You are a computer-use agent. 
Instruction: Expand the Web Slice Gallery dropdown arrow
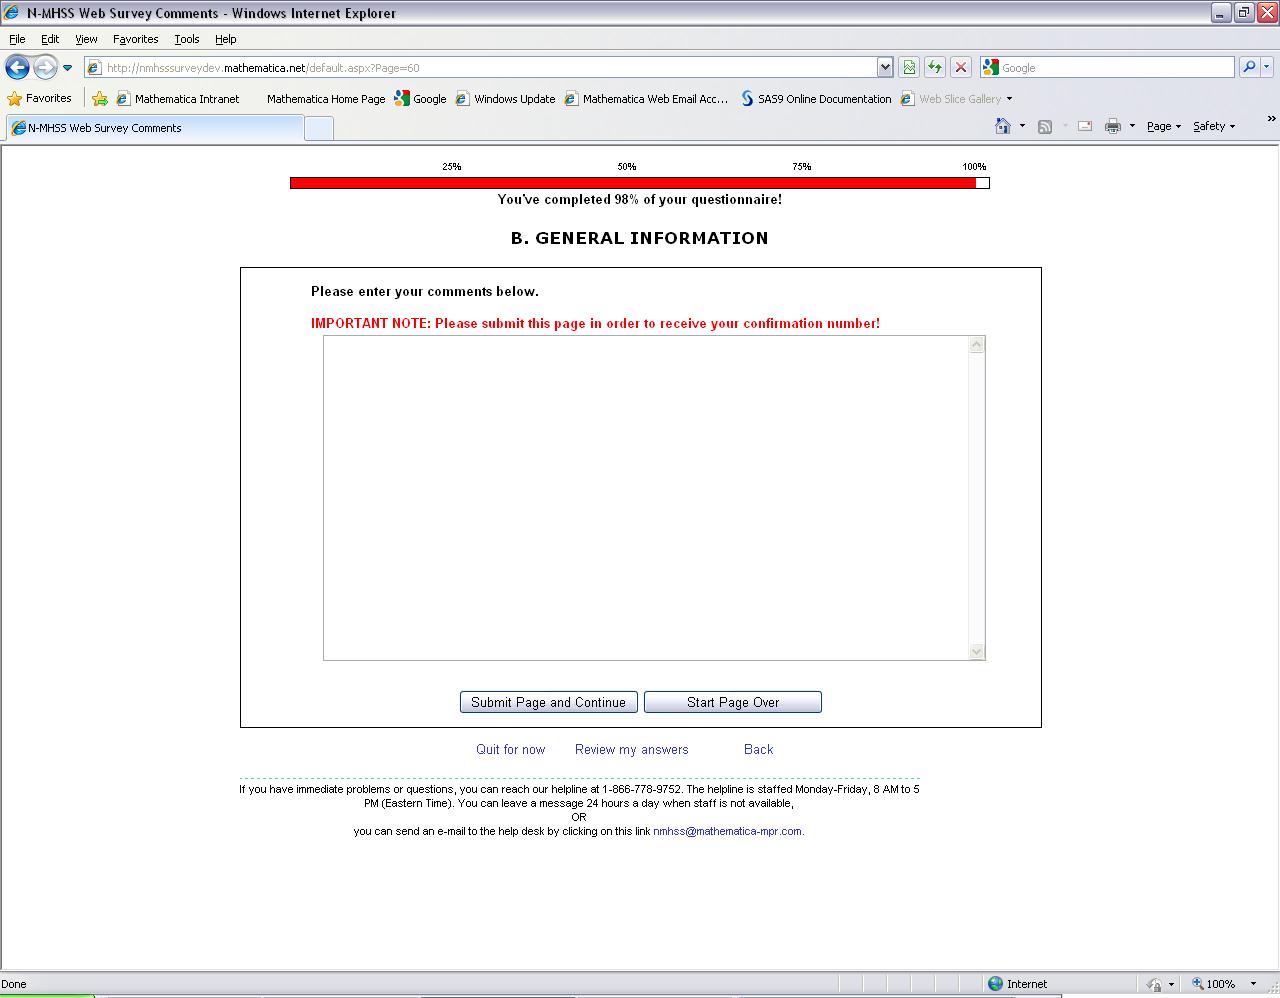(x=1009, y=99)
